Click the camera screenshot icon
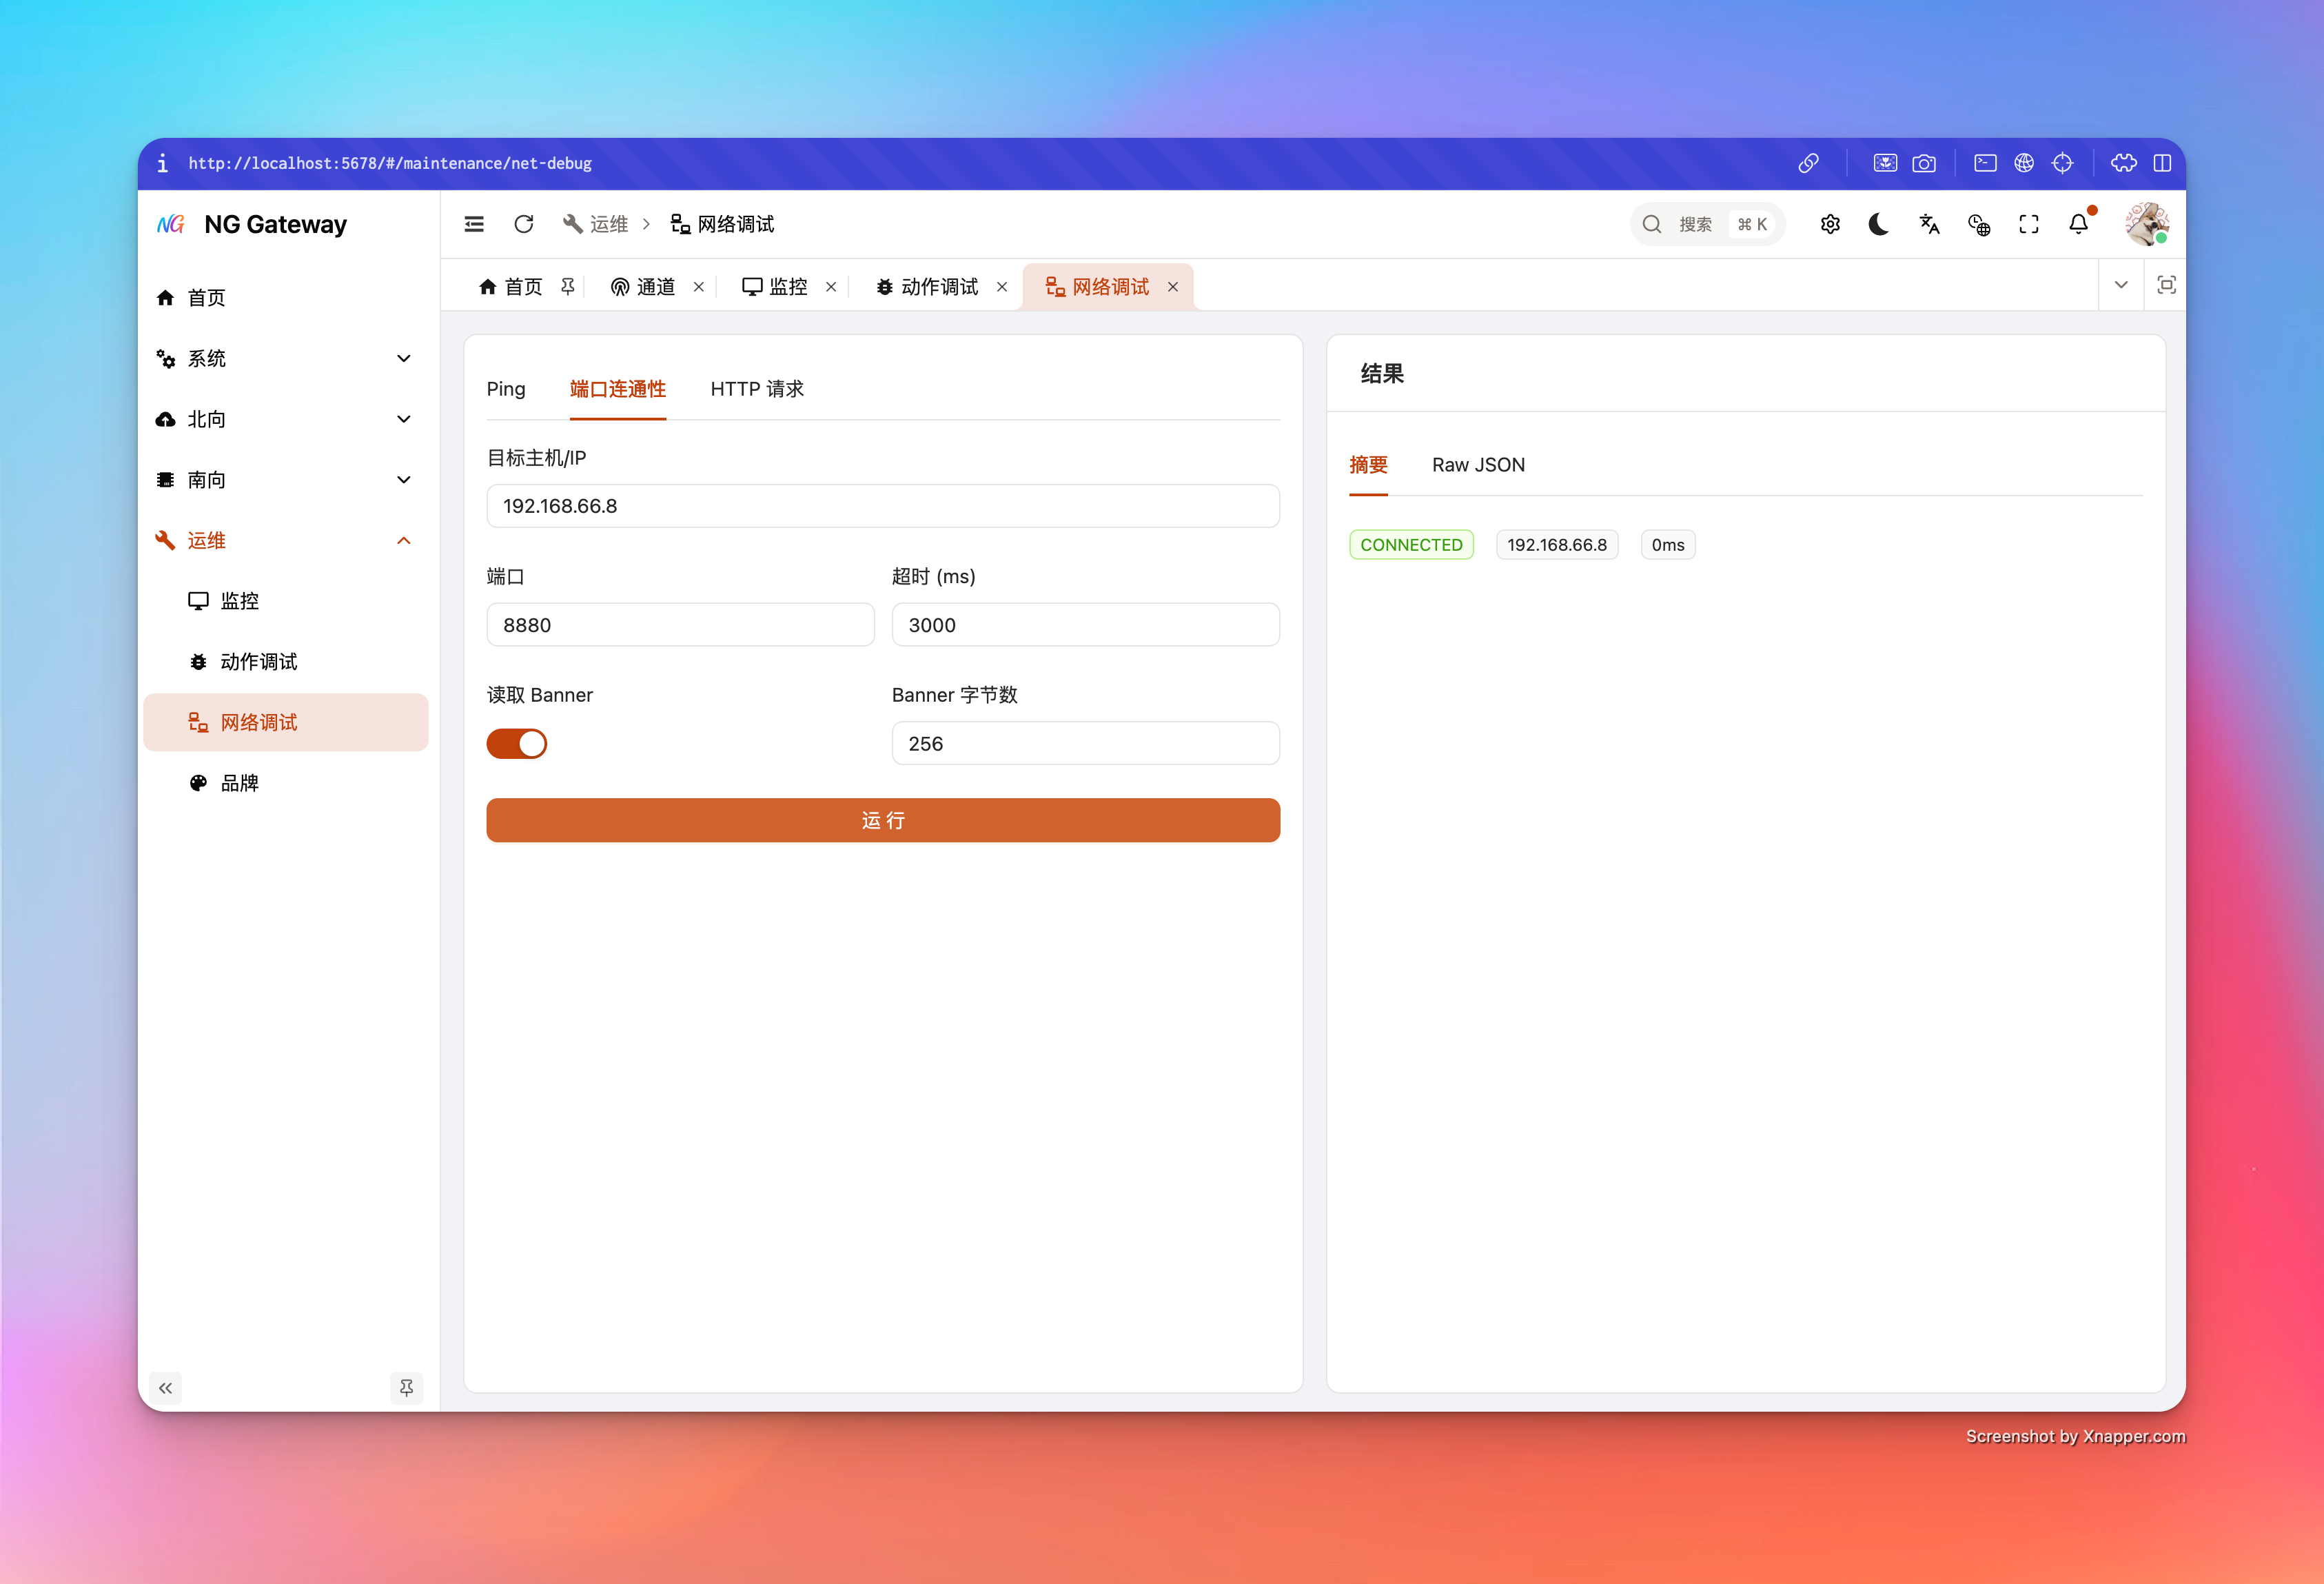 tap(1923, 163)
